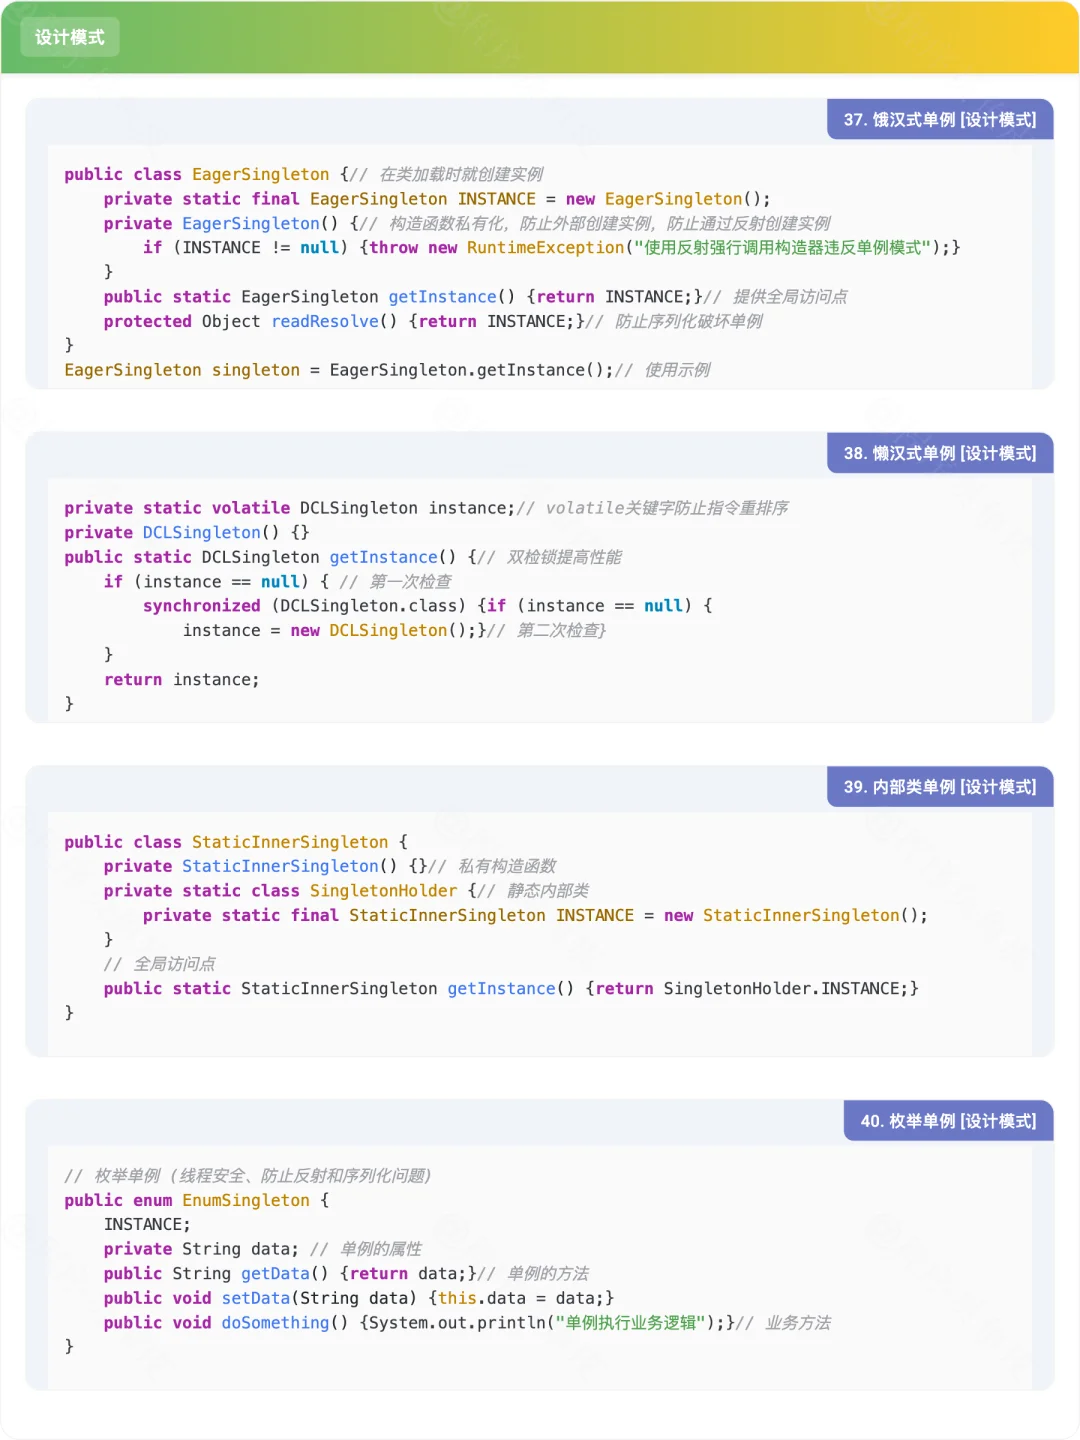
Task: Click the line 'public class EagerSingleton {'
Action: pos(207,174)
